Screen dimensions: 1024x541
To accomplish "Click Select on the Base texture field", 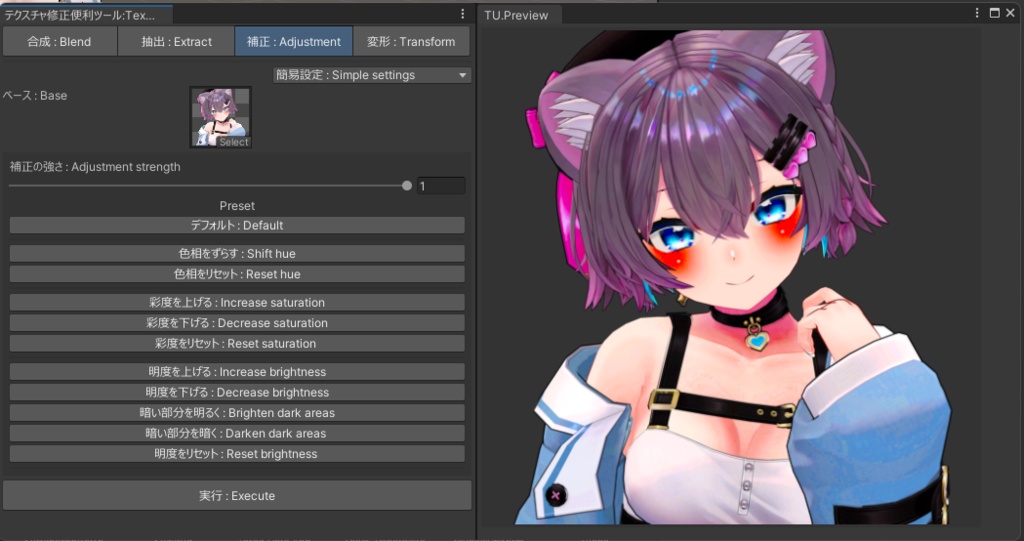I will point(233,142).
